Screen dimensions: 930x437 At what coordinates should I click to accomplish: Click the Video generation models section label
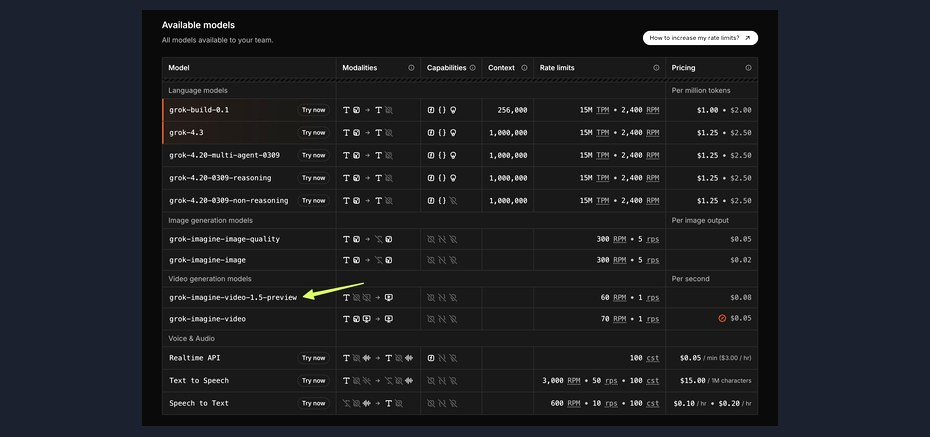tap(210, 279)
